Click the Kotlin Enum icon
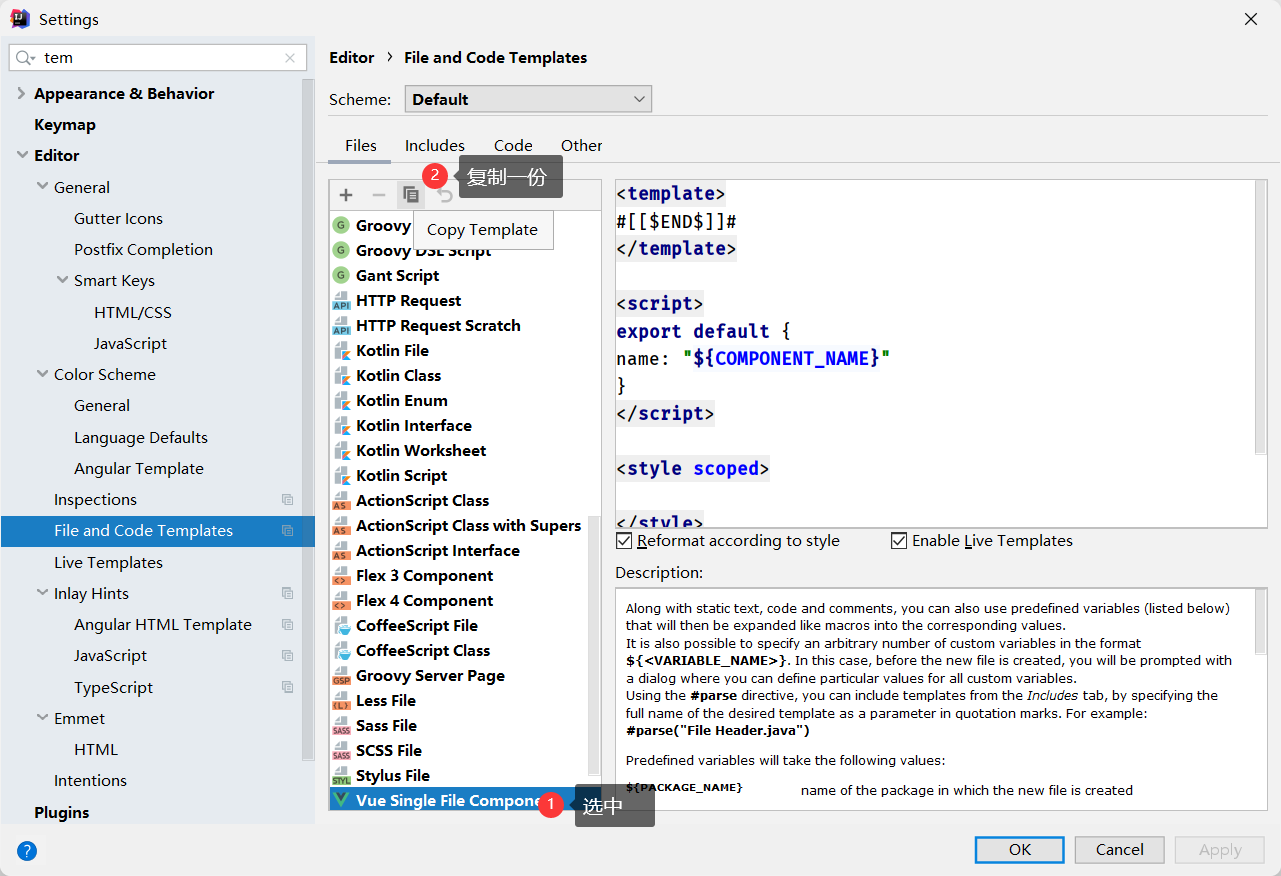1281x876 pixels. (x=341, y=400)
